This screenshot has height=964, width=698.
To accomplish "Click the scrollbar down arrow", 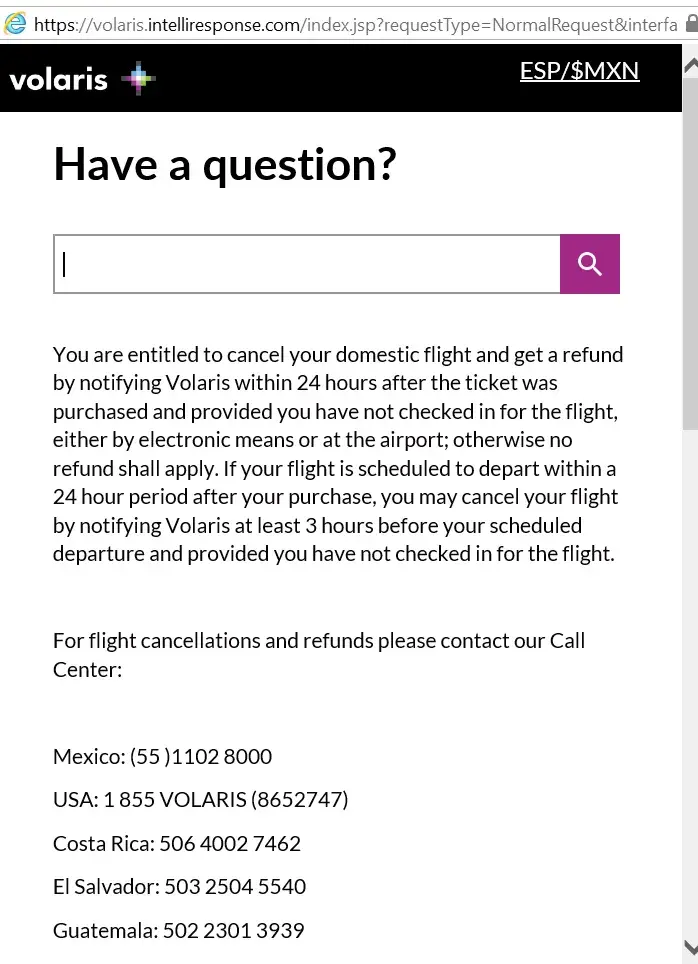I will 690,946.
